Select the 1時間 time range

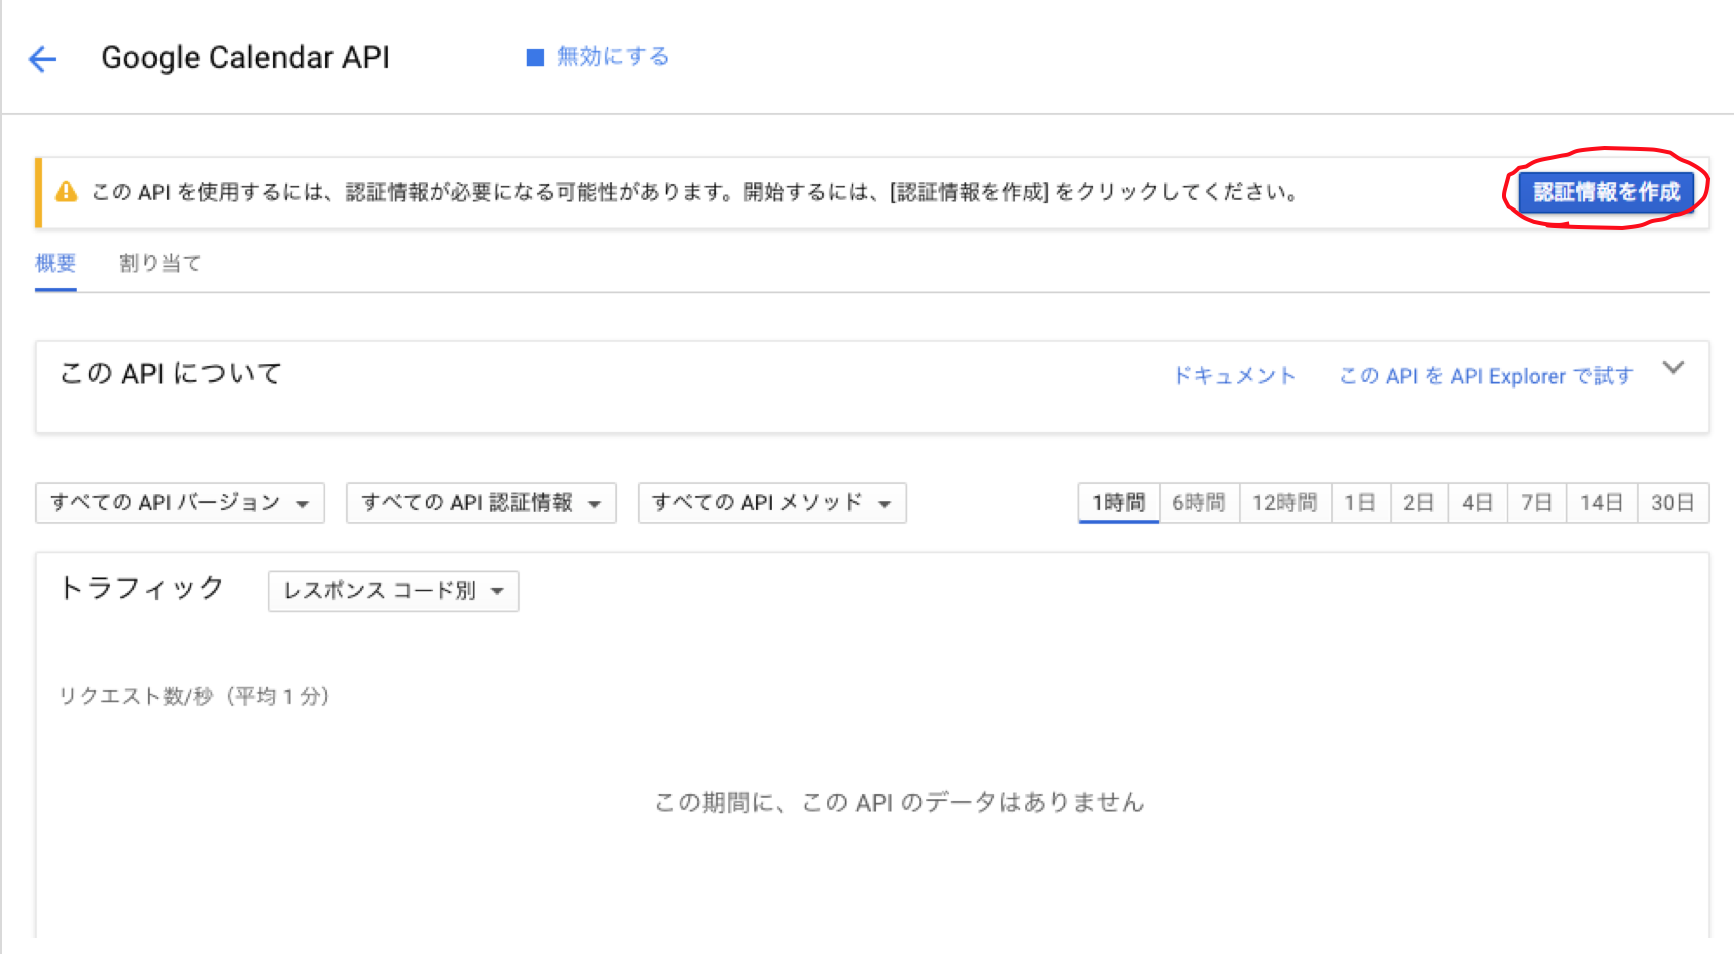tap(1119, 503)
